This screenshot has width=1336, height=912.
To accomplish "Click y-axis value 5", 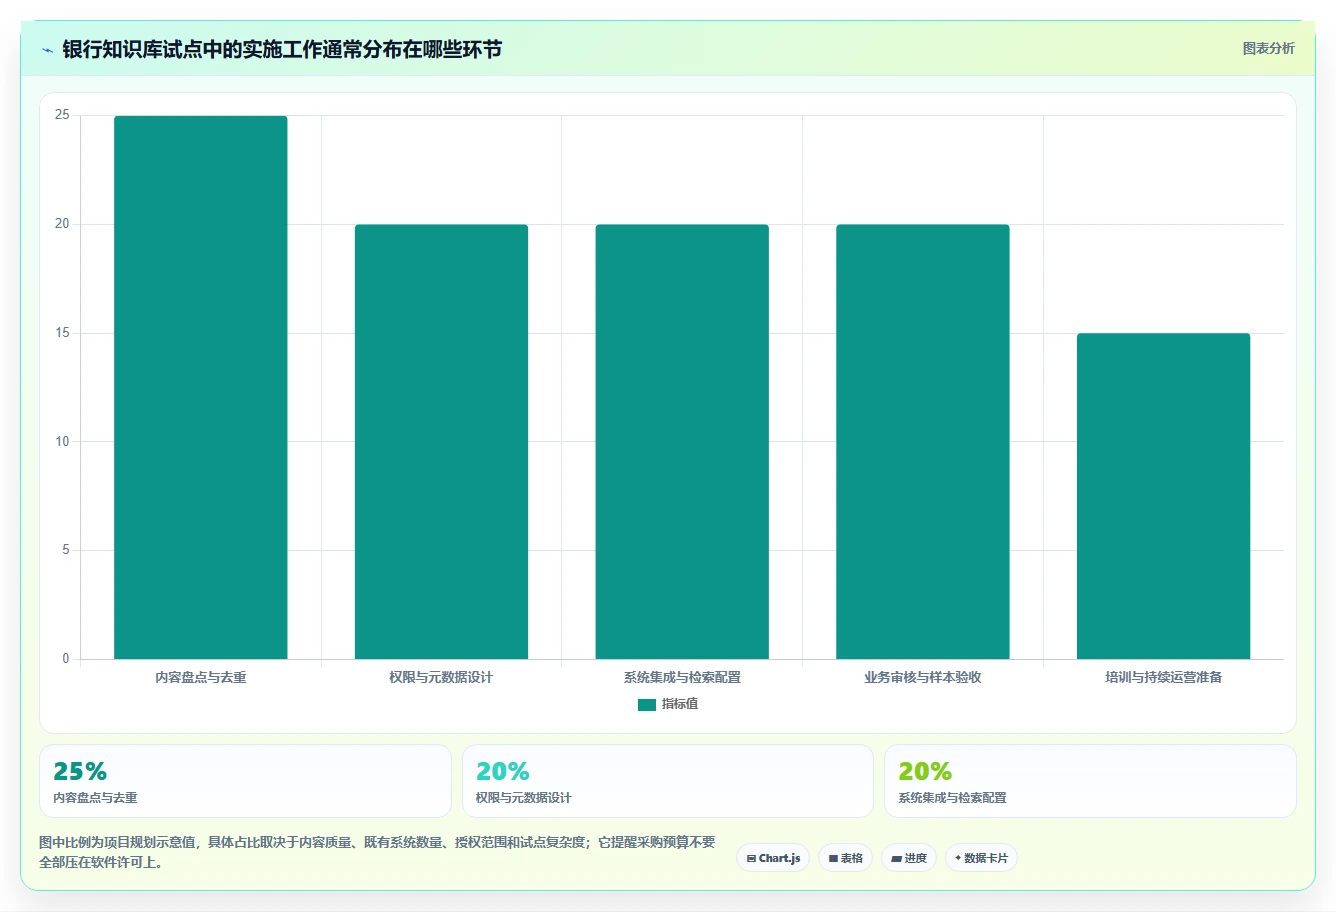I will [x=66, y=550].
